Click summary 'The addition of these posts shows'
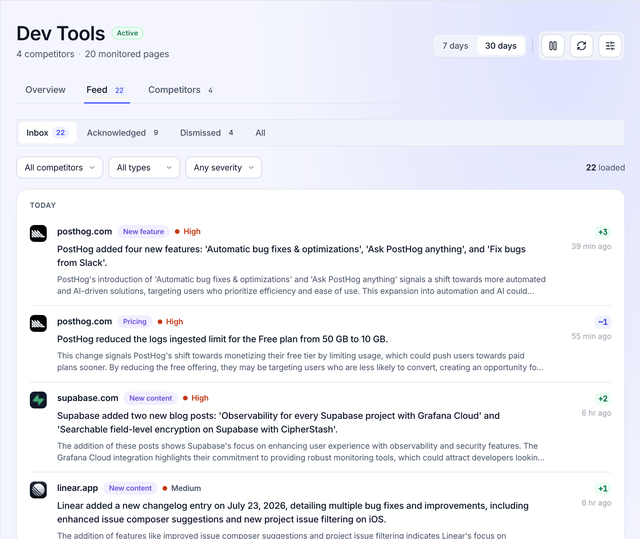The width and height of the screenshot is (640, 539). pyautogui.click(x=301, y=452)
